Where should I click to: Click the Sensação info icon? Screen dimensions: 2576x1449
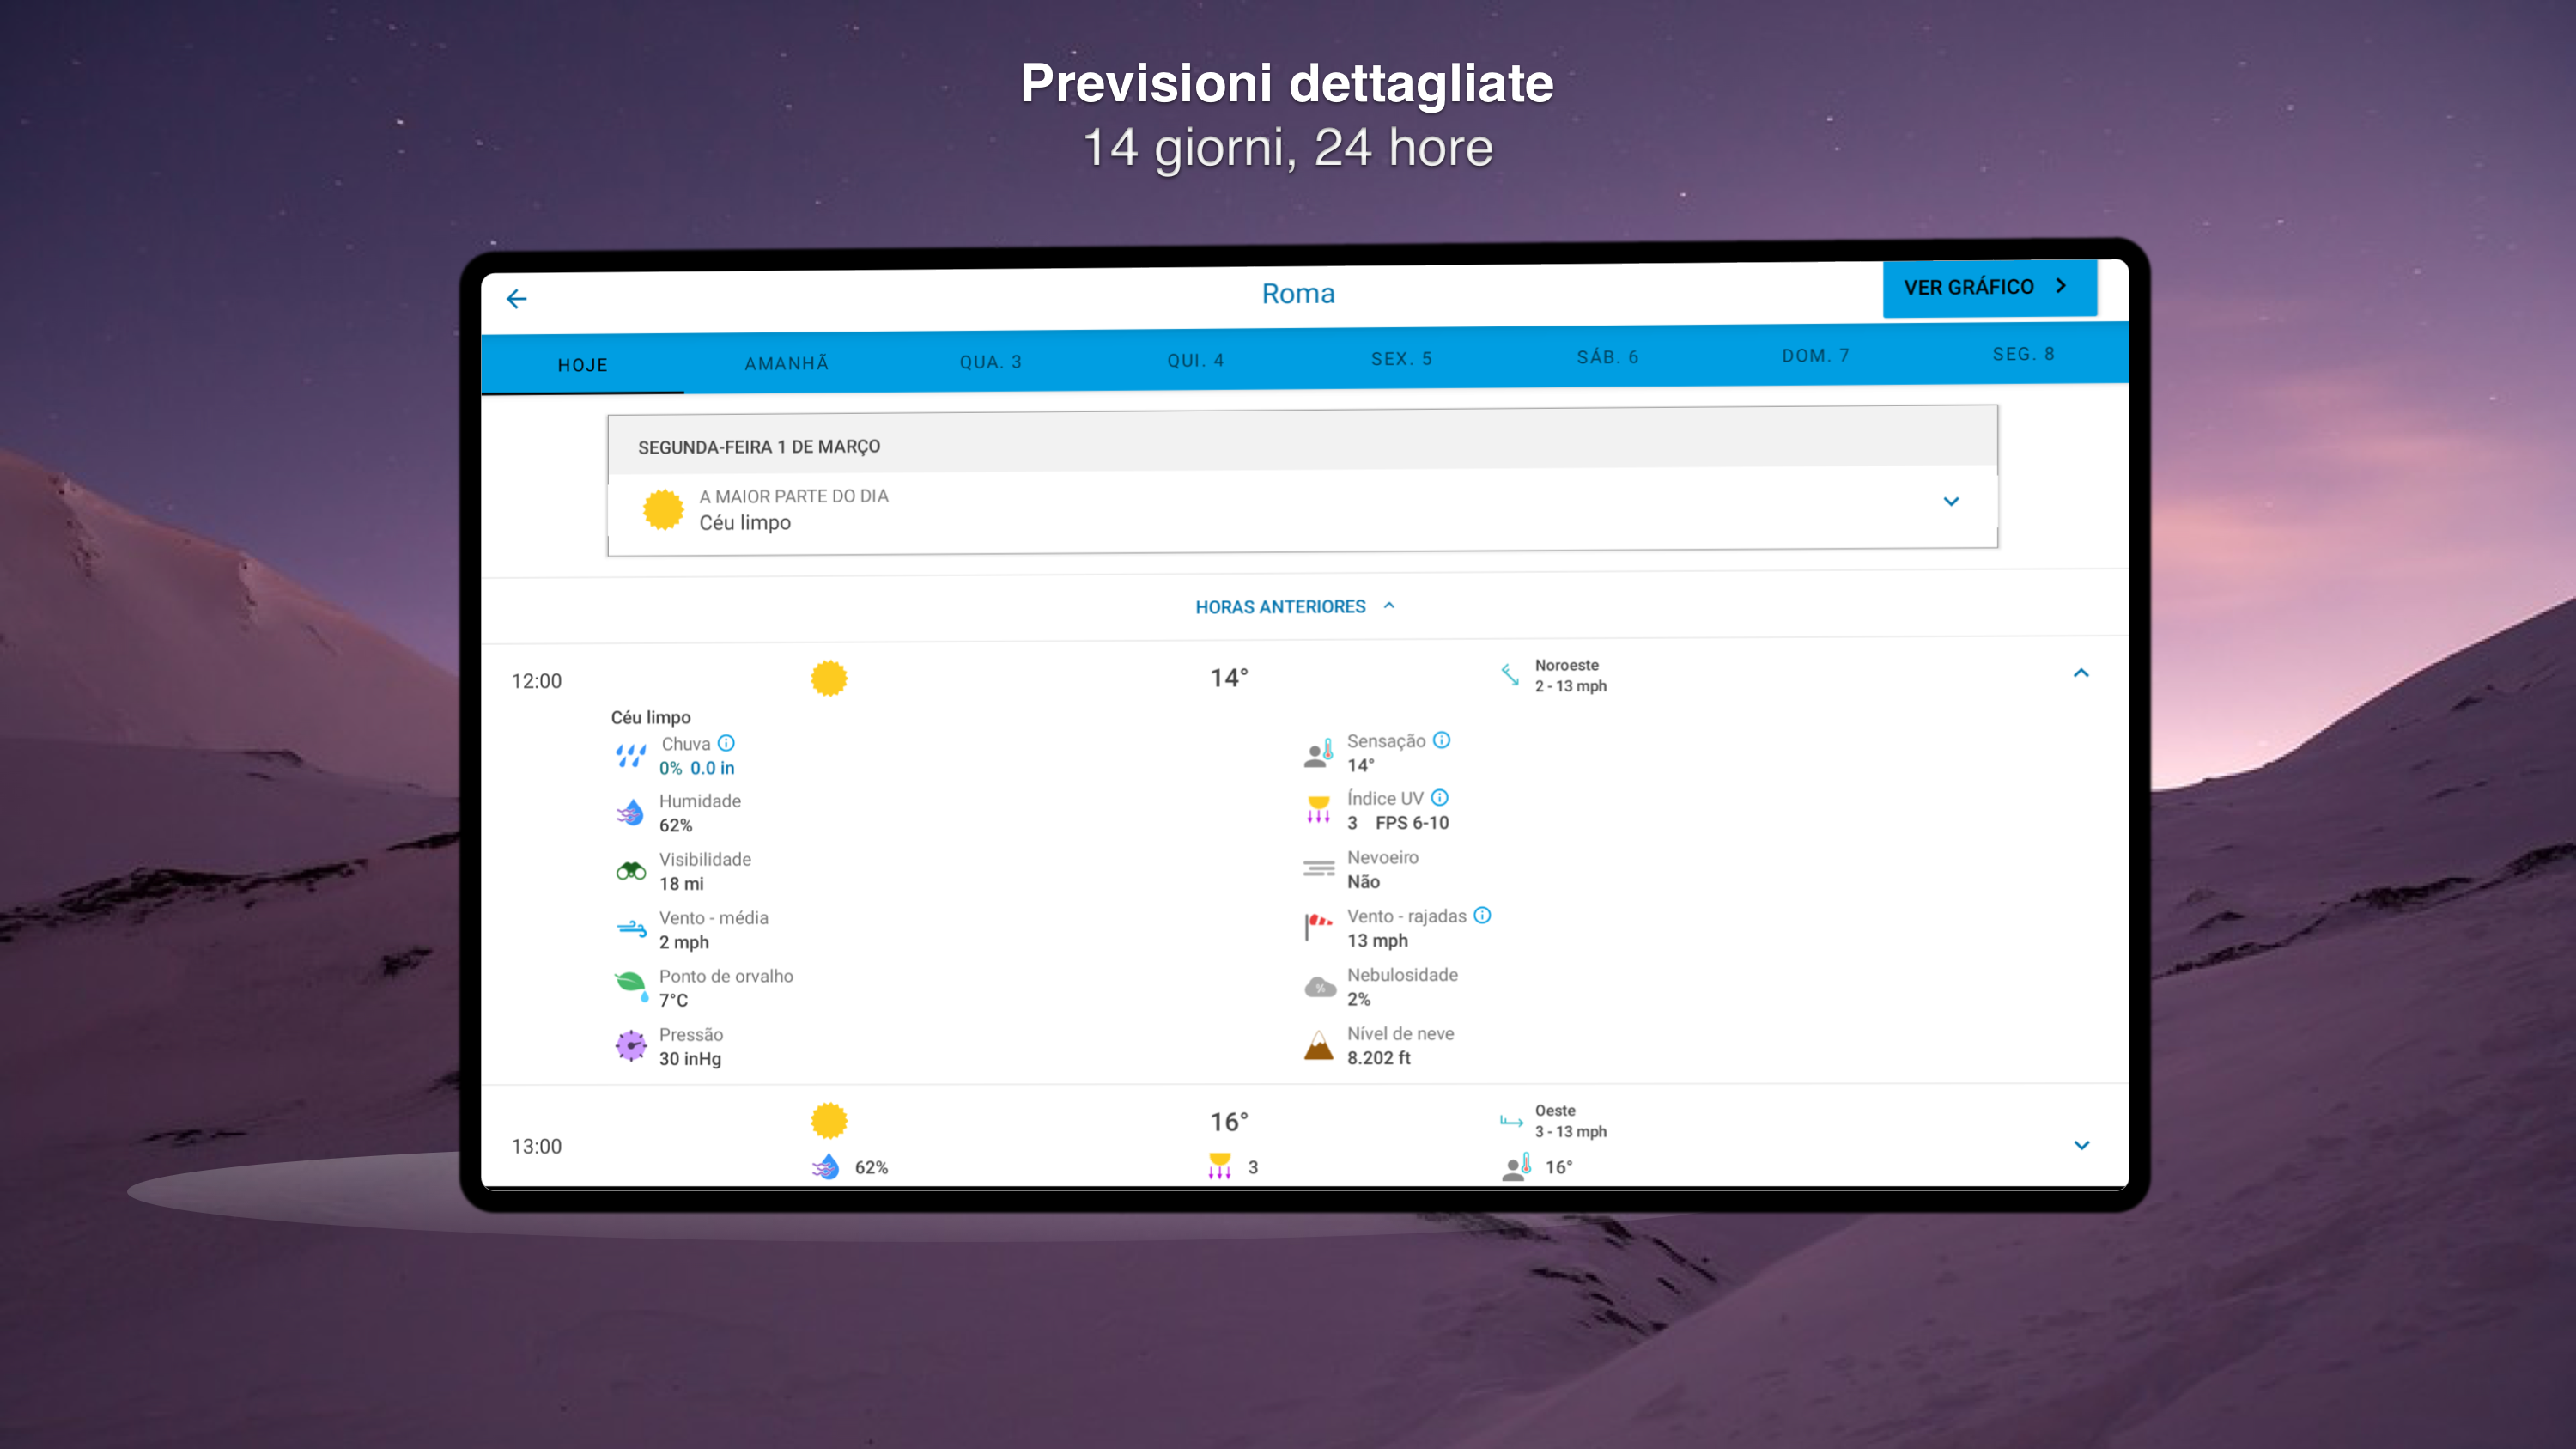(x=1441, y=740)
